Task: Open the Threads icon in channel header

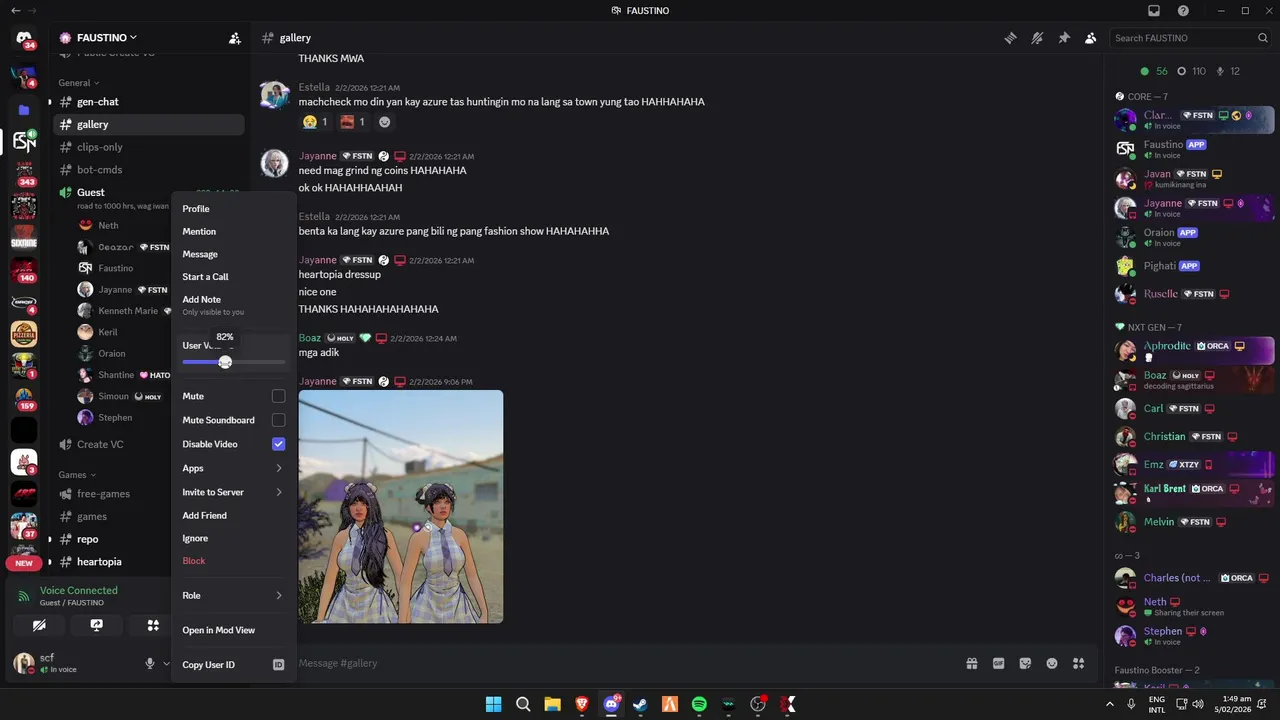Action: tap(1011, 38)
